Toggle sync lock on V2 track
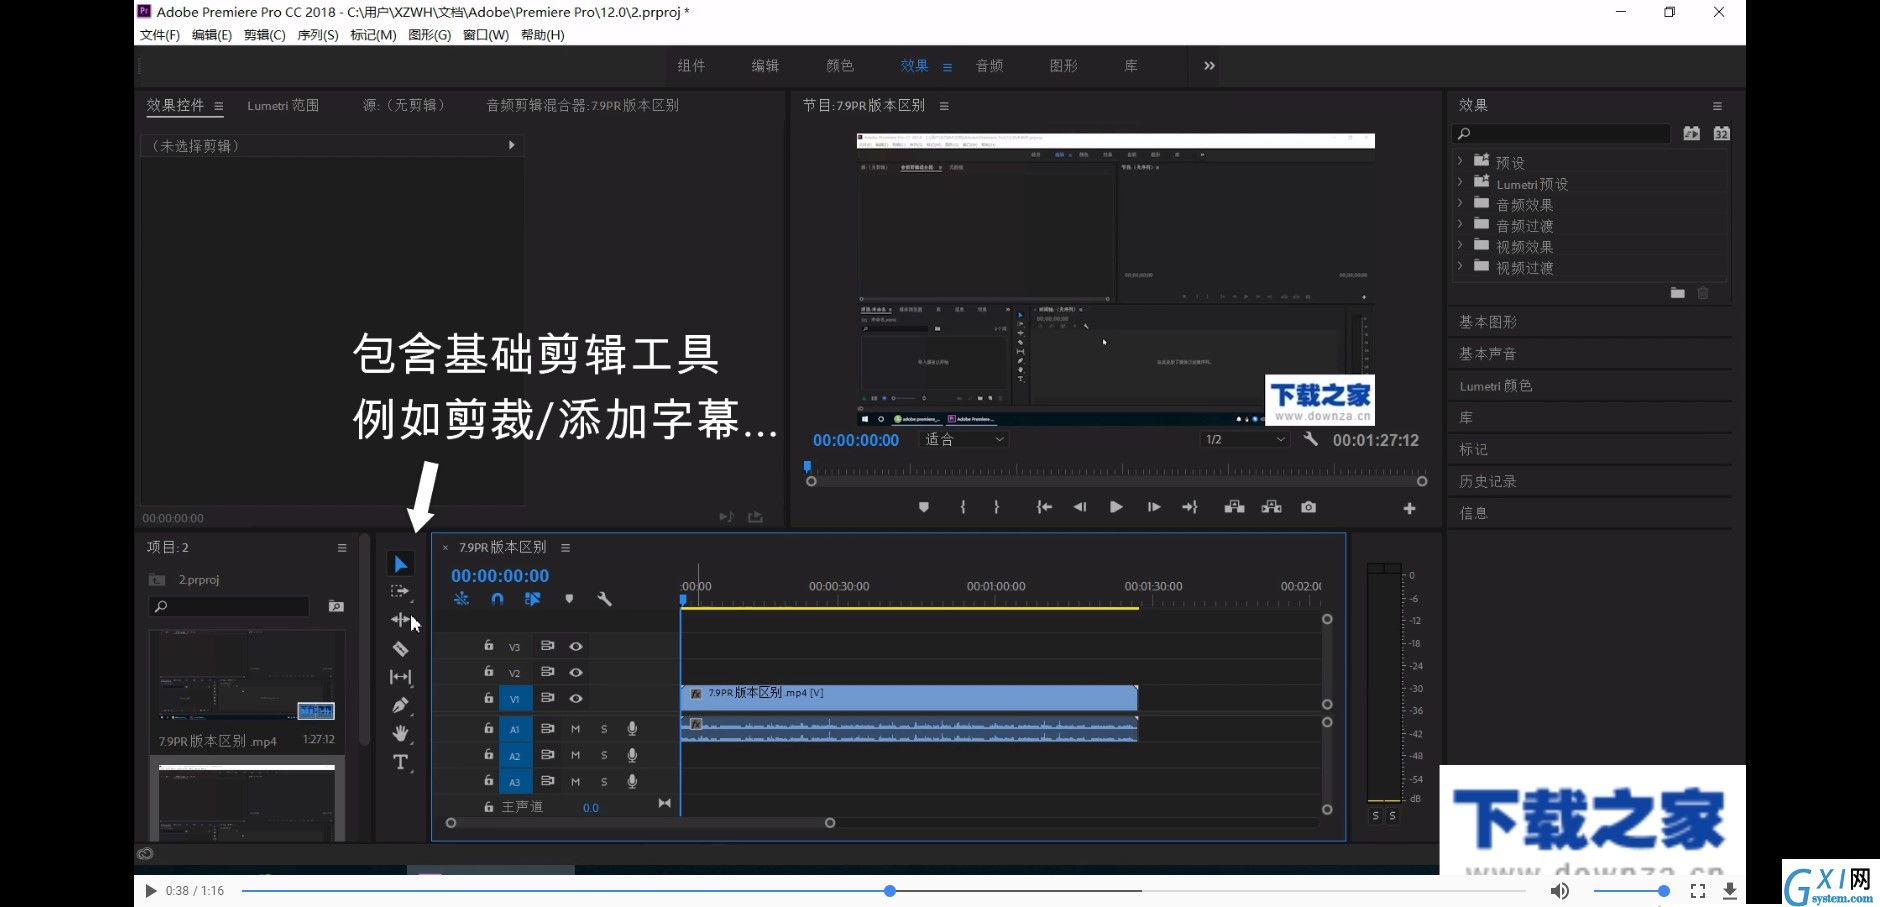The image size is (1880, 907). click(547, 672)
